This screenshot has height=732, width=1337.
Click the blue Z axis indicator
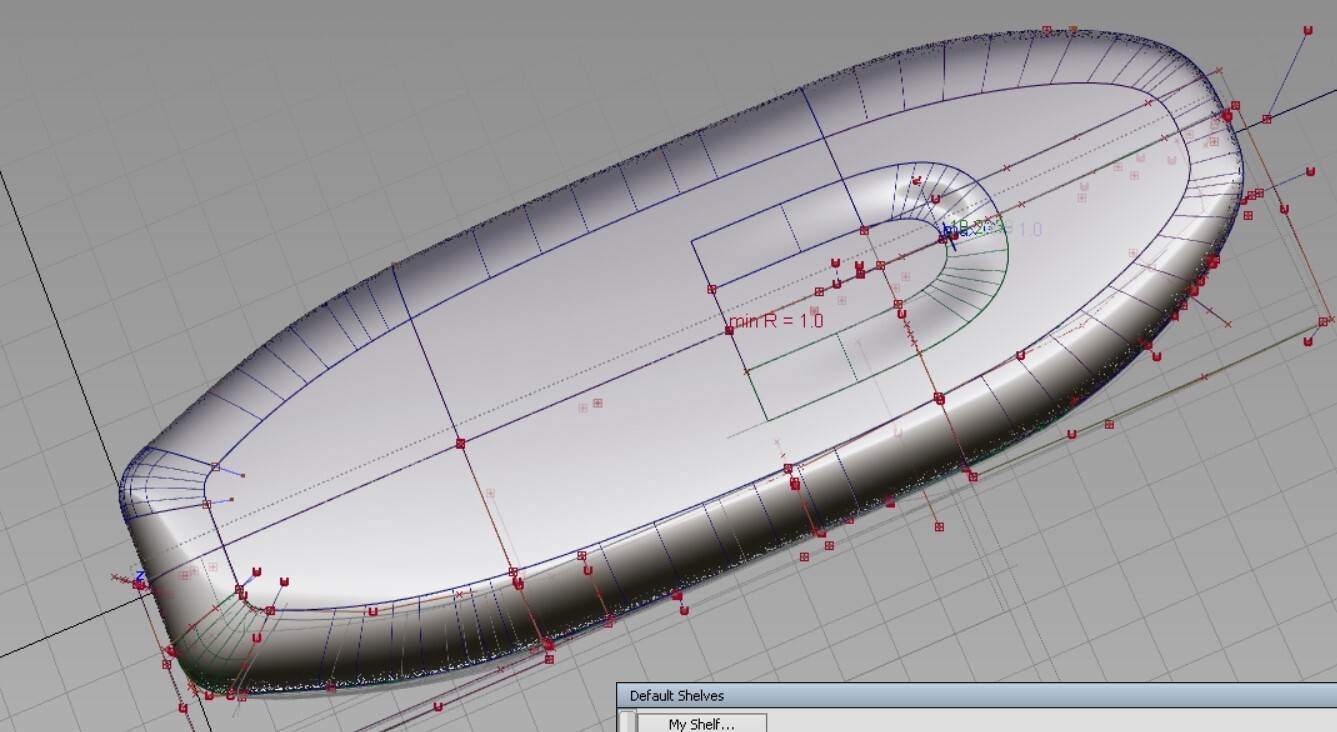tap(140, 576)
